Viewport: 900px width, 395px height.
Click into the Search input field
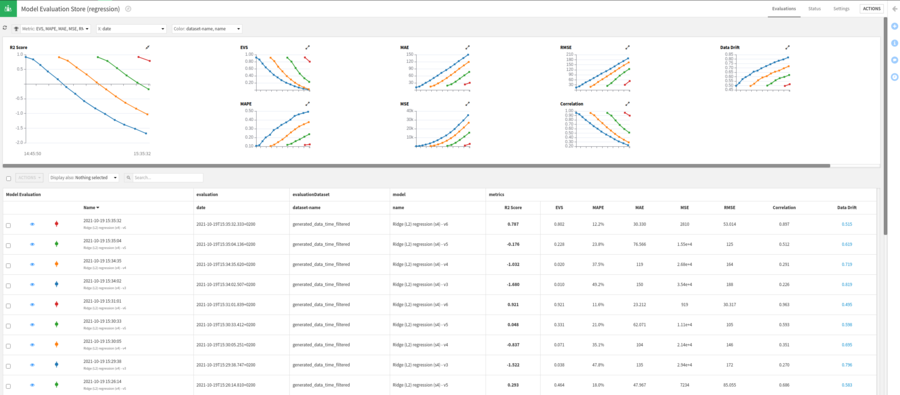point(168,178)
